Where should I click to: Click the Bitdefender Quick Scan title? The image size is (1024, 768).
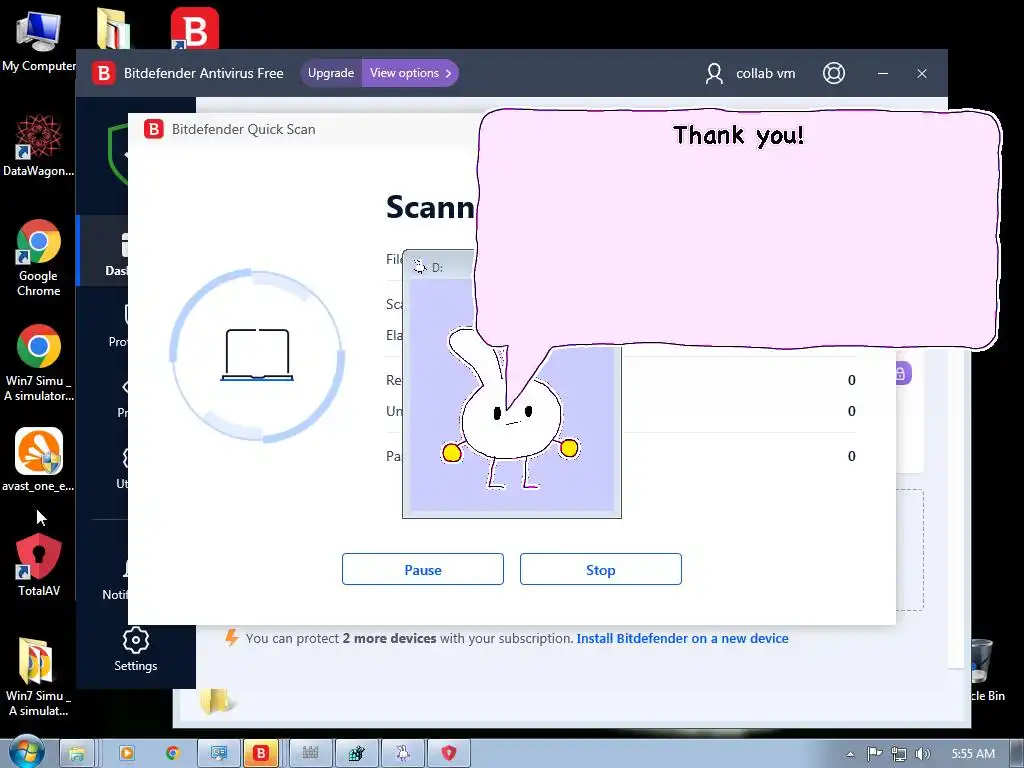coord(244,129)
